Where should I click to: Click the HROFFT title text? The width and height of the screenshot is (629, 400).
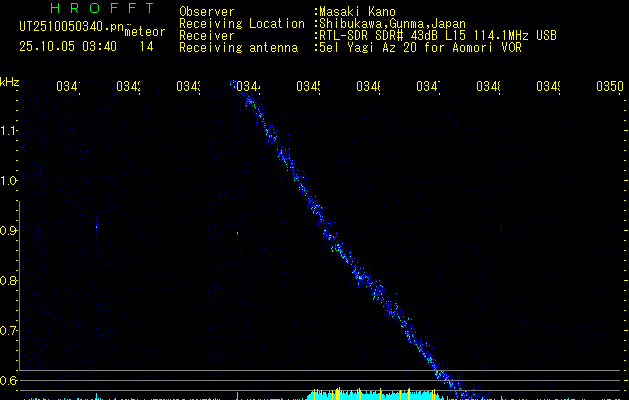pos(103,8)
